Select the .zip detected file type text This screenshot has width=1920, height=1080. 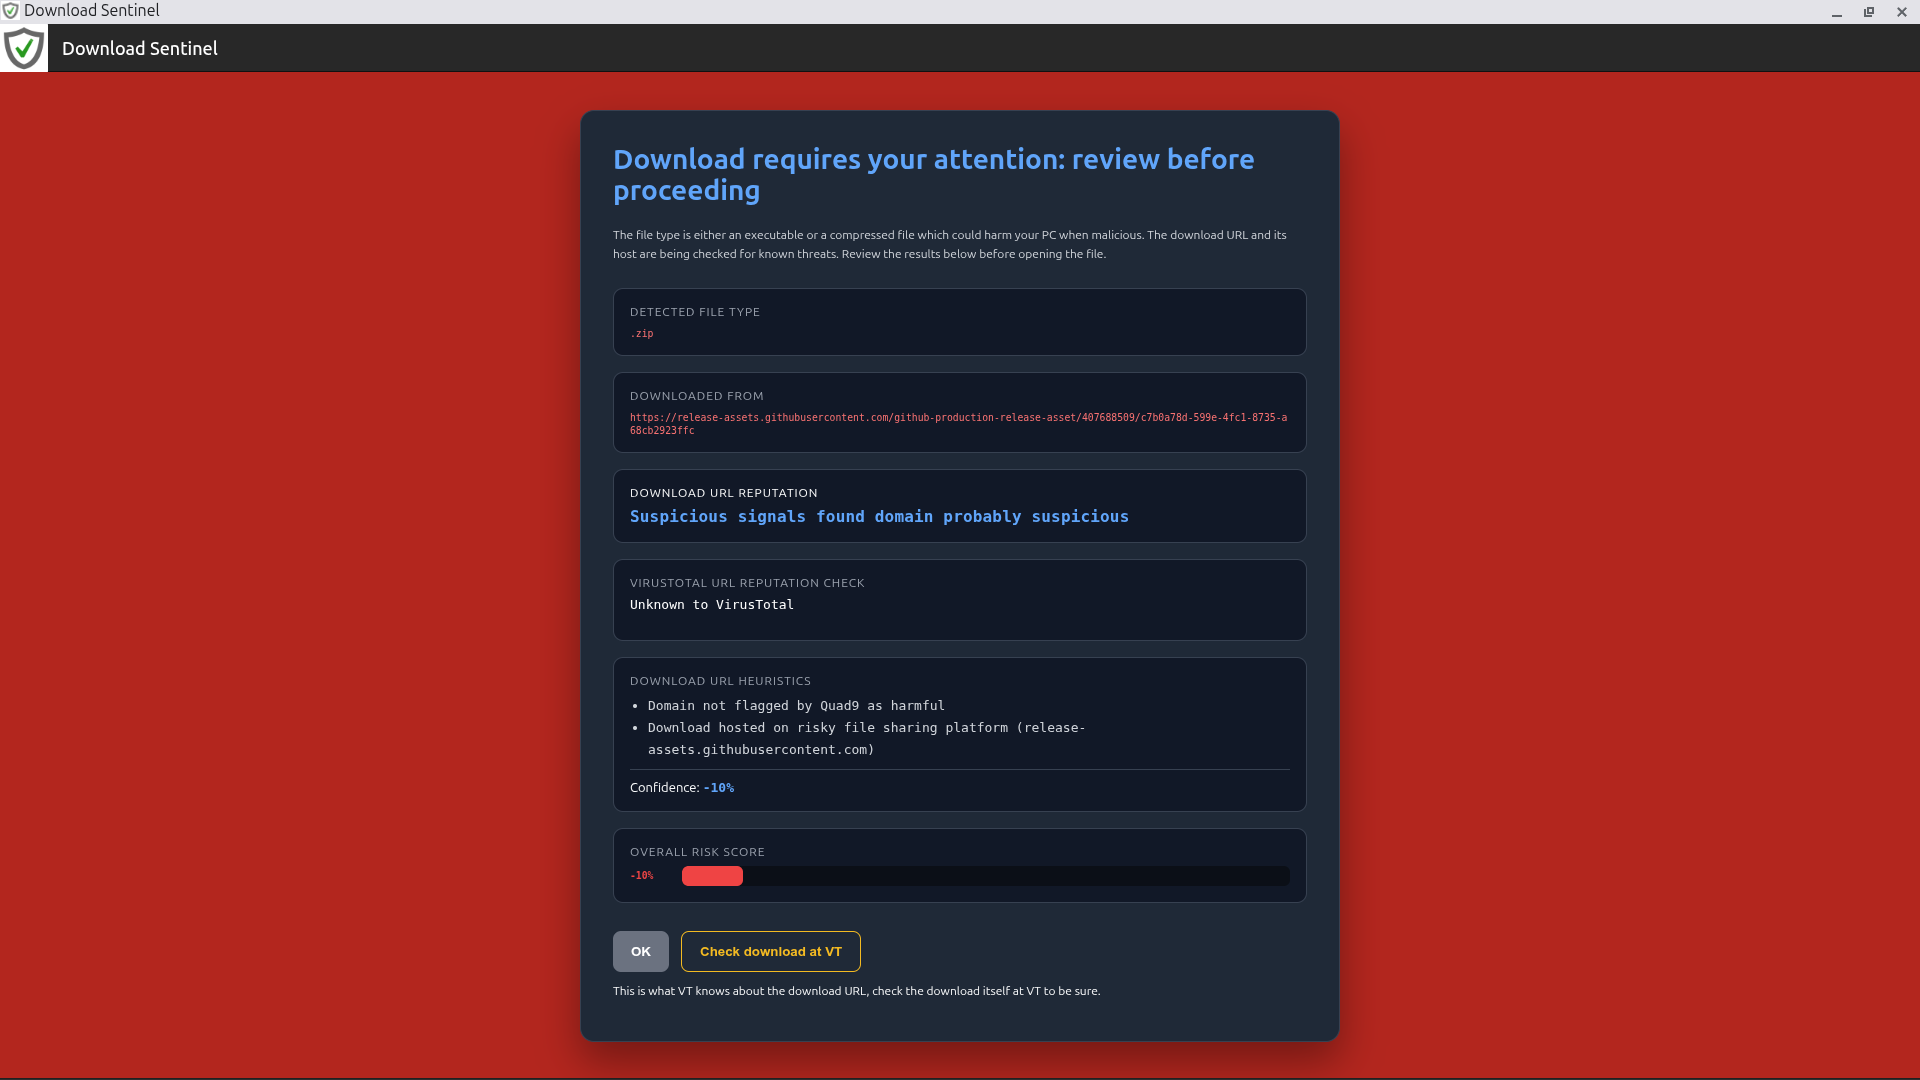coord(642,334)
